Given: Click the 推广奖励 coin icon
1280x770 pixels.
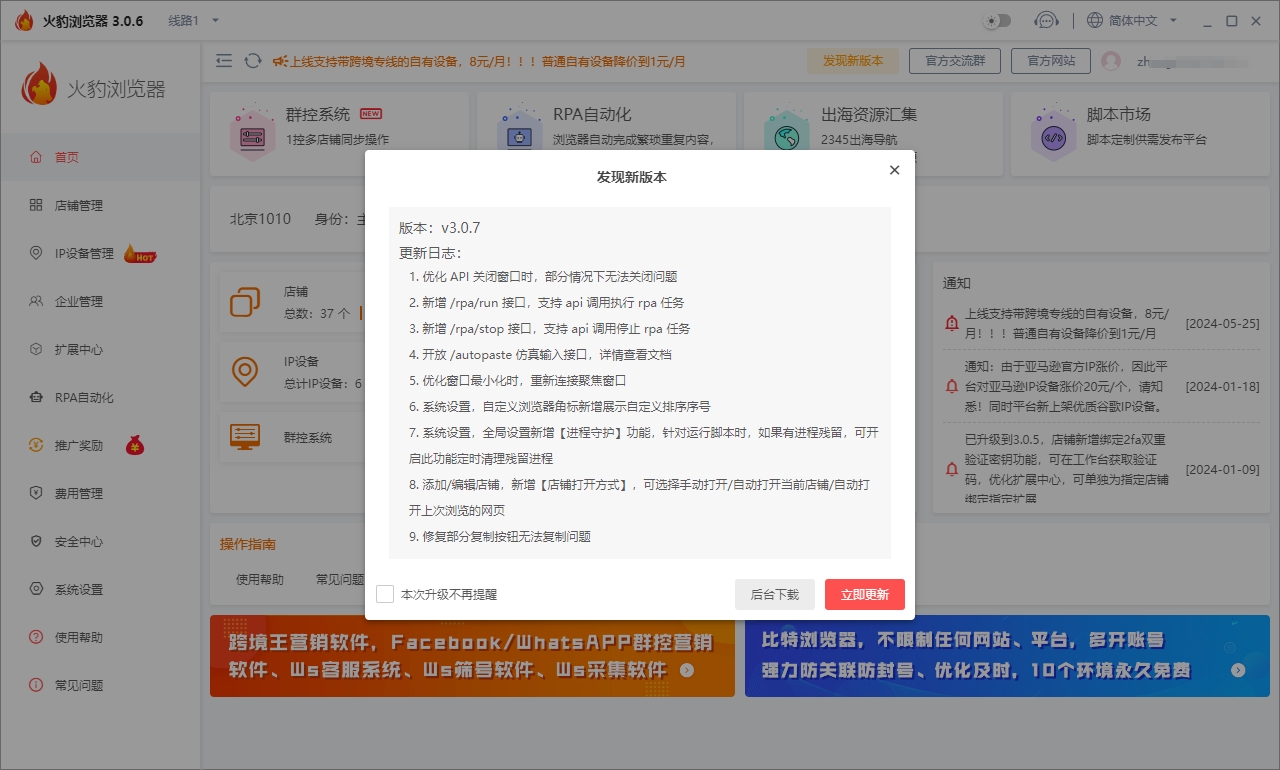Looking at the screenshot, I should (x=36, y=445).
